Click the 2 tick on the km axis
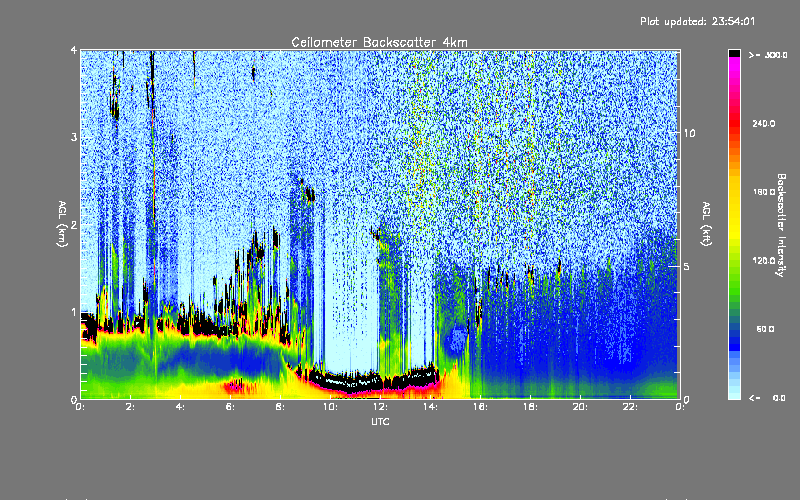 pos(74,224)
